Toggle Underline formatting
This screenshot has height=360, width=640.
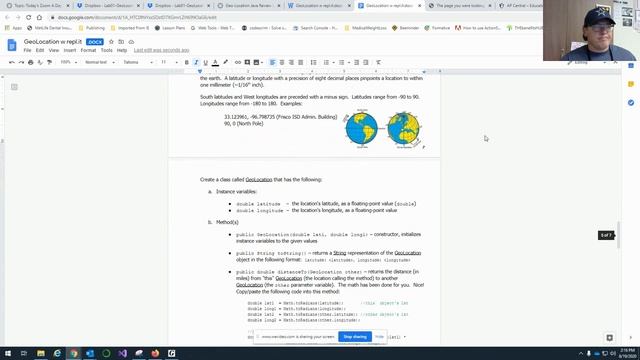(x=205, y=62)
